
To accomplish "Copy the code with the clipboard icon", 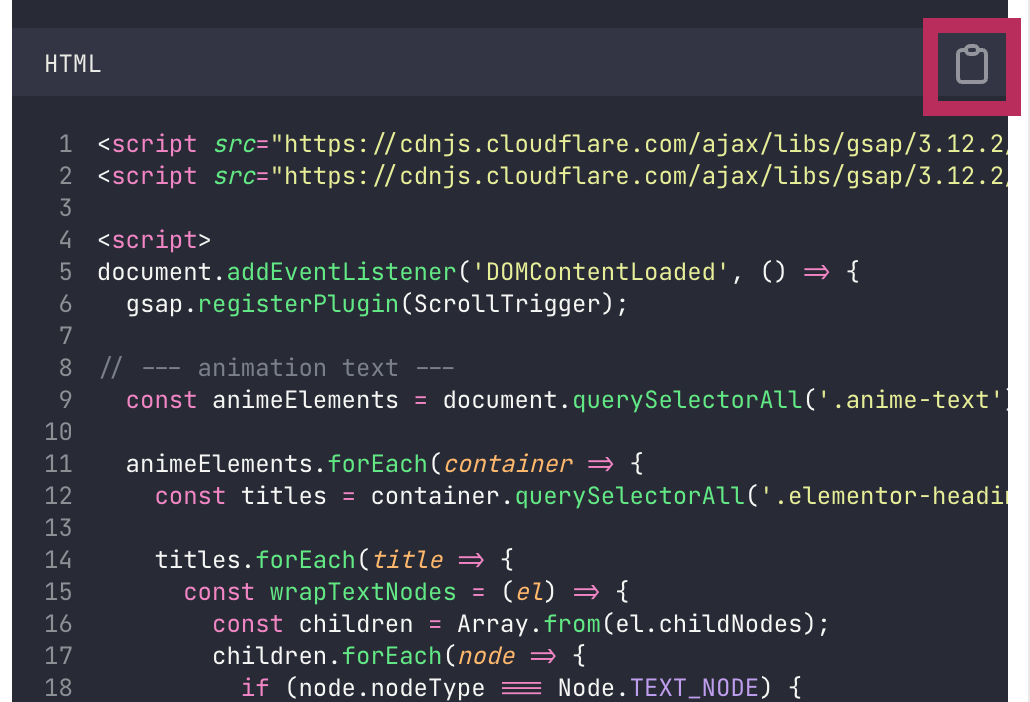I will (972, 64).
